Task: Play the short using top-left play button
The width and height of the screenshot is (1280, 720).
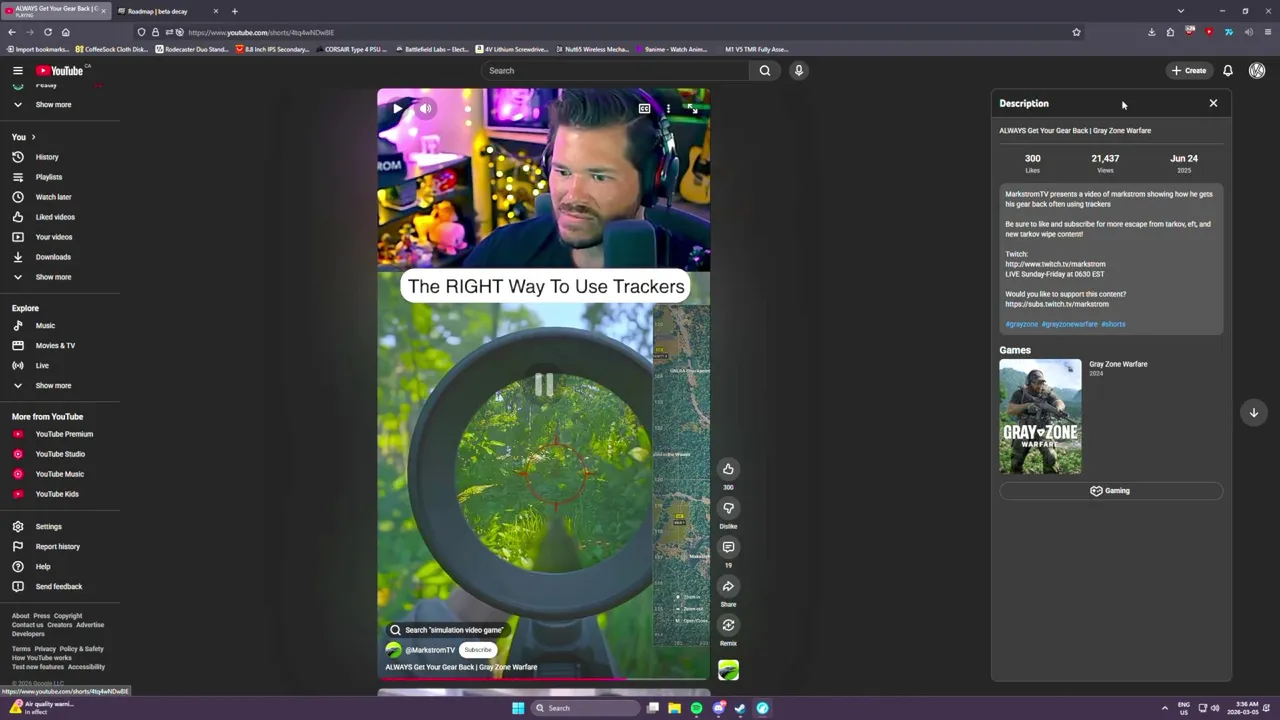Action: [398, 108]
